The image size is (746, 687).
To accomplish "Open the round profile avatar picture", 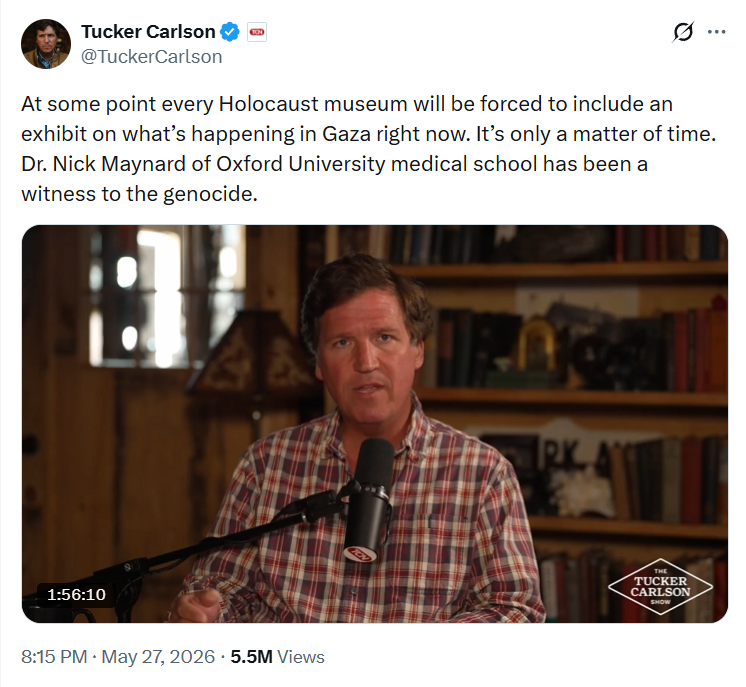I will (46, 44).
